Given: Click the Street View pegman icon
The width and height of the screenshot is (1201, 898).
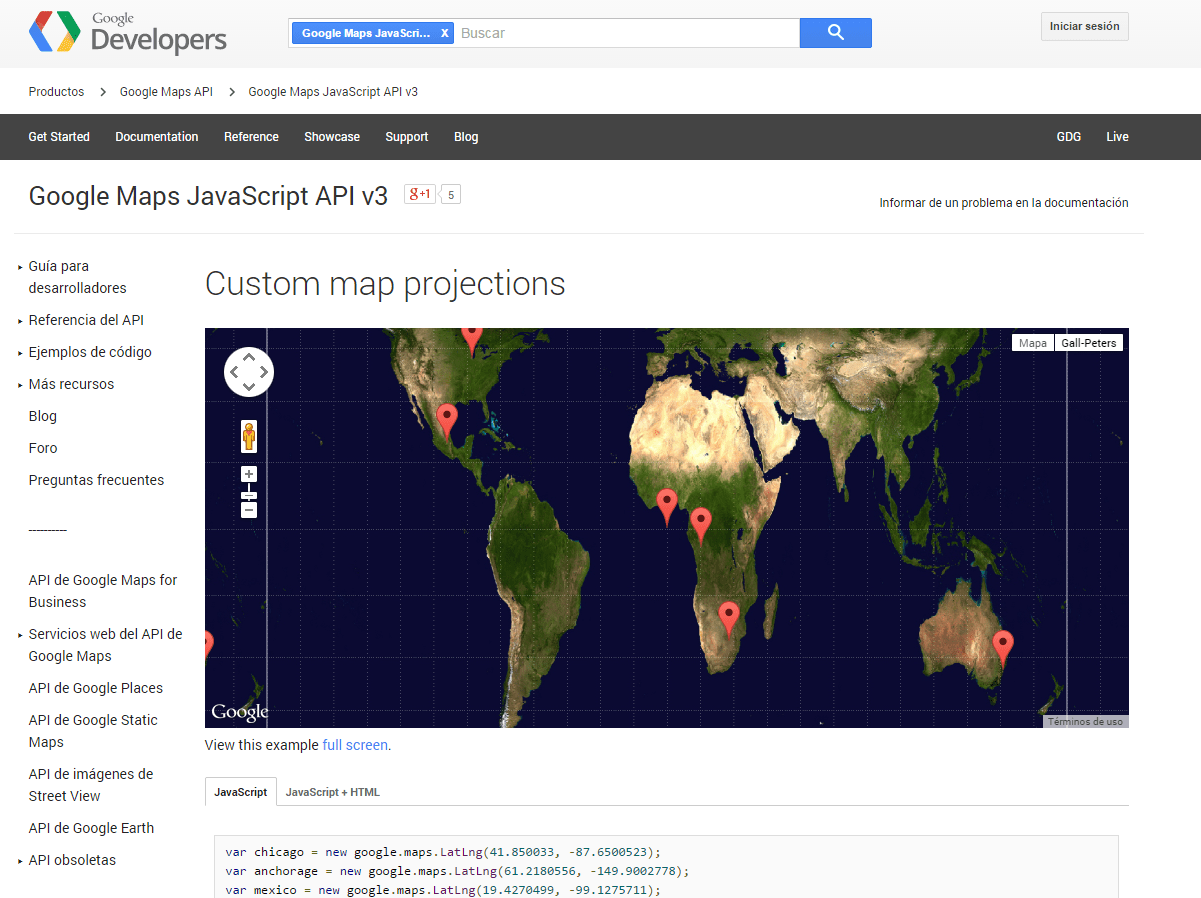Looking at the screenshot, I should click(x=249, y=436).
